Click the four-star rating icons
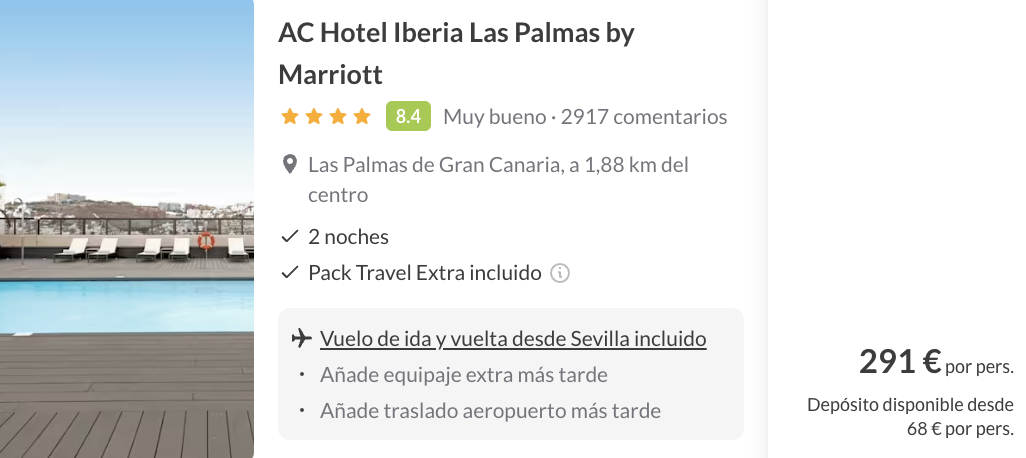 pos(326,117)
